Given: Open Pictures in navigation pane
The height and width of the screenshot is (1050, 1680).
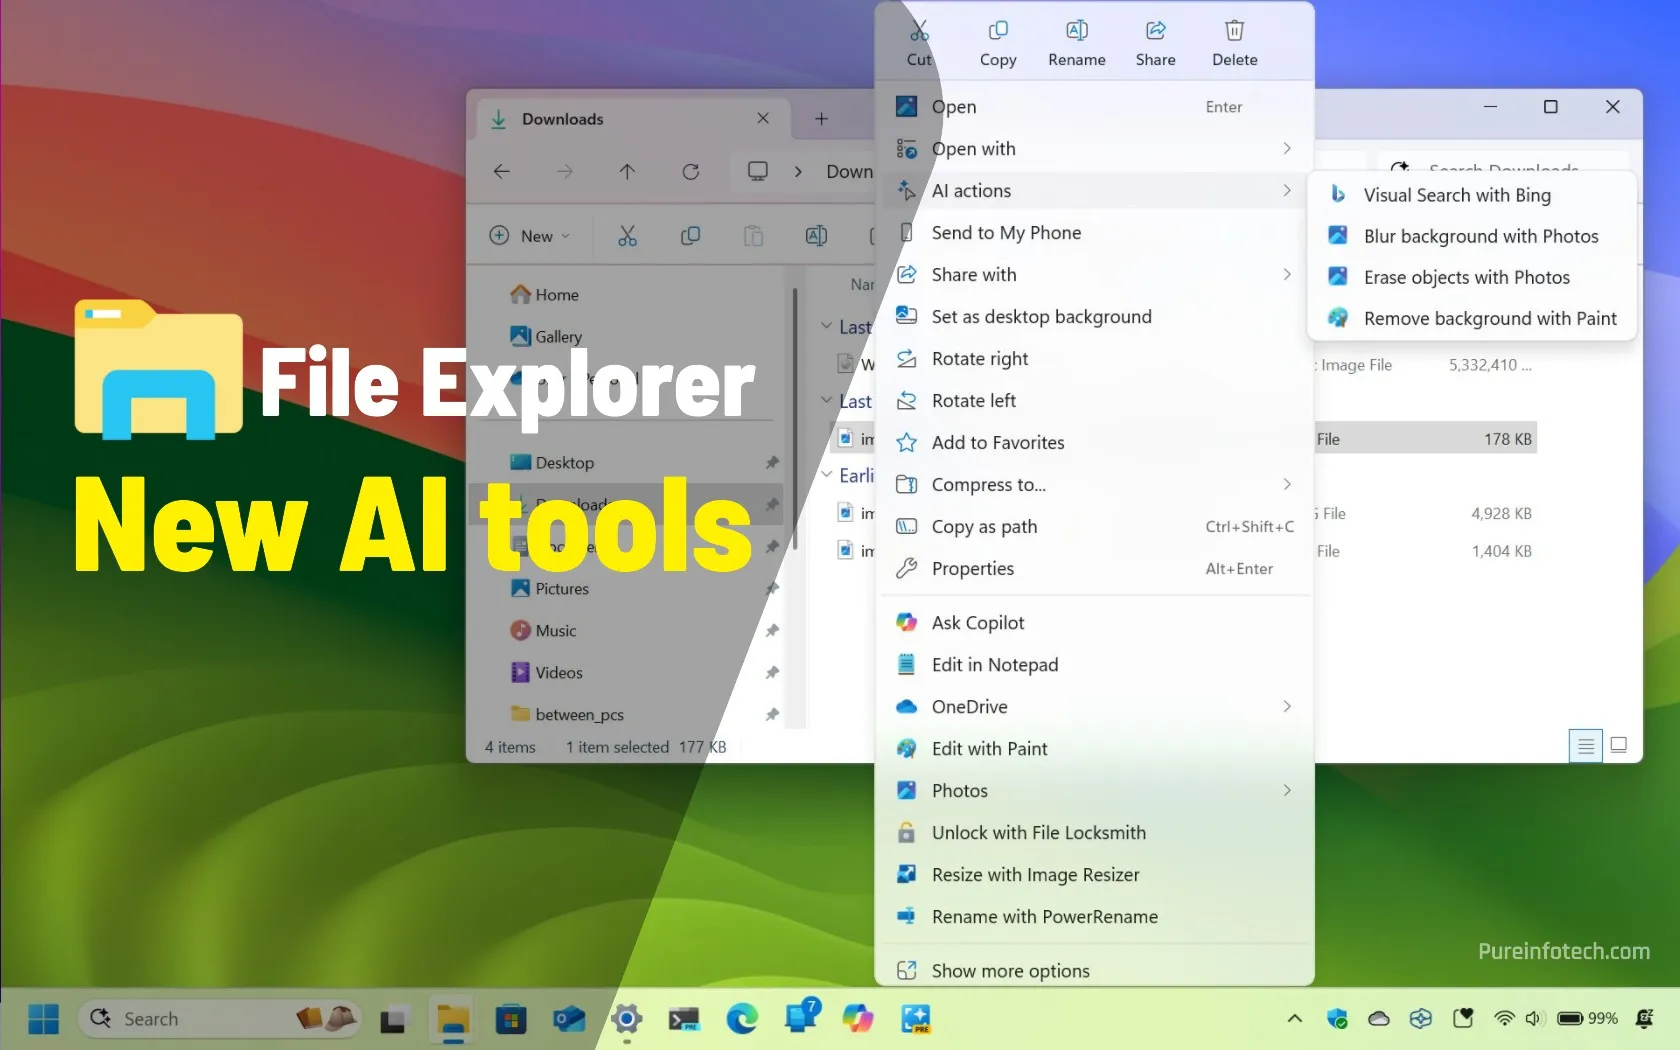Looking at the screenshot, I should click(x=550, y=589).
